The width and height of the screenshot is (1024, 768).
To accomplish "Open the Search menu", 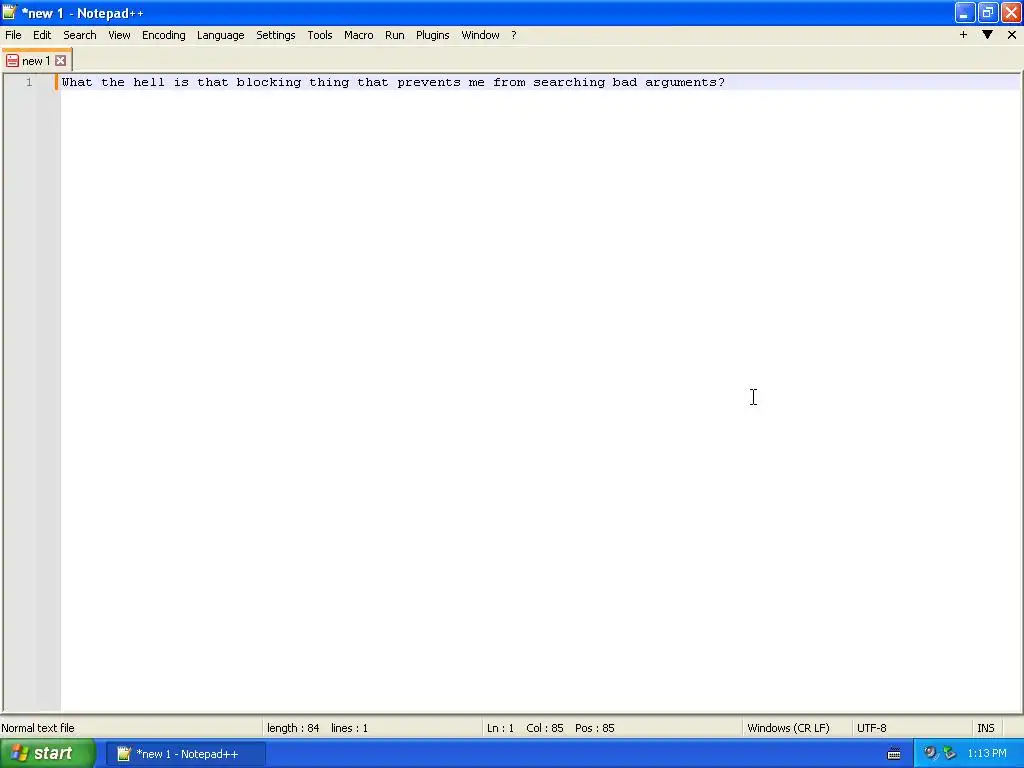I will coord(80,35).
